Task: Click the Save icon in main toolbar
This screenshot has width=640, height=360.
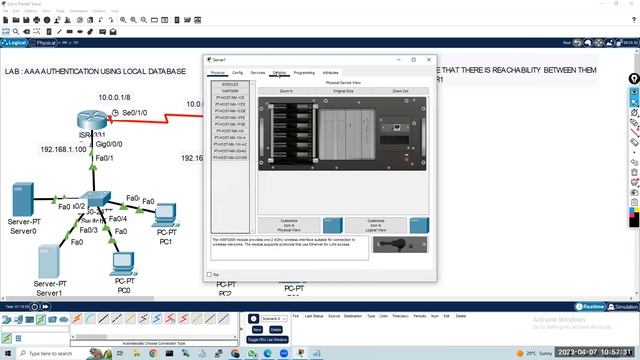Action: click(26, 20)
